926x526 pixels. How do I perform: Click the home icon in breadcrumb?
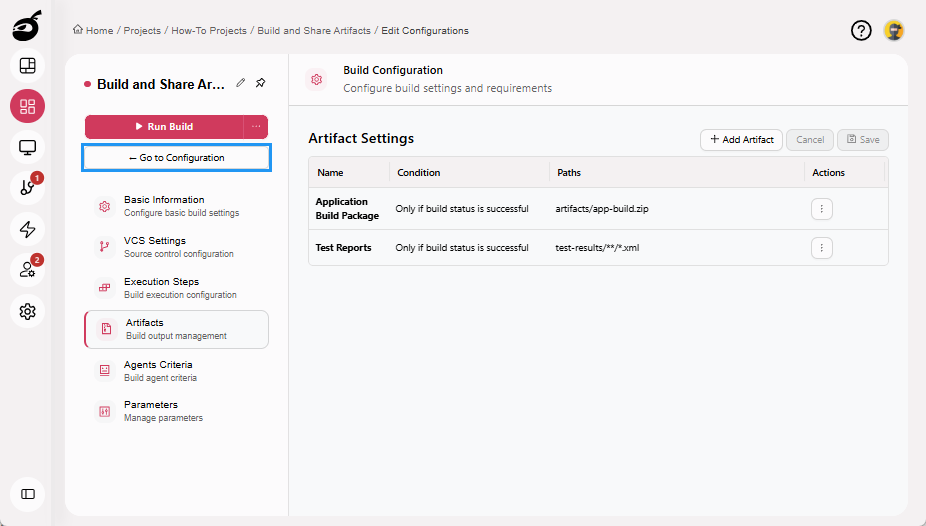coord(77,30)
